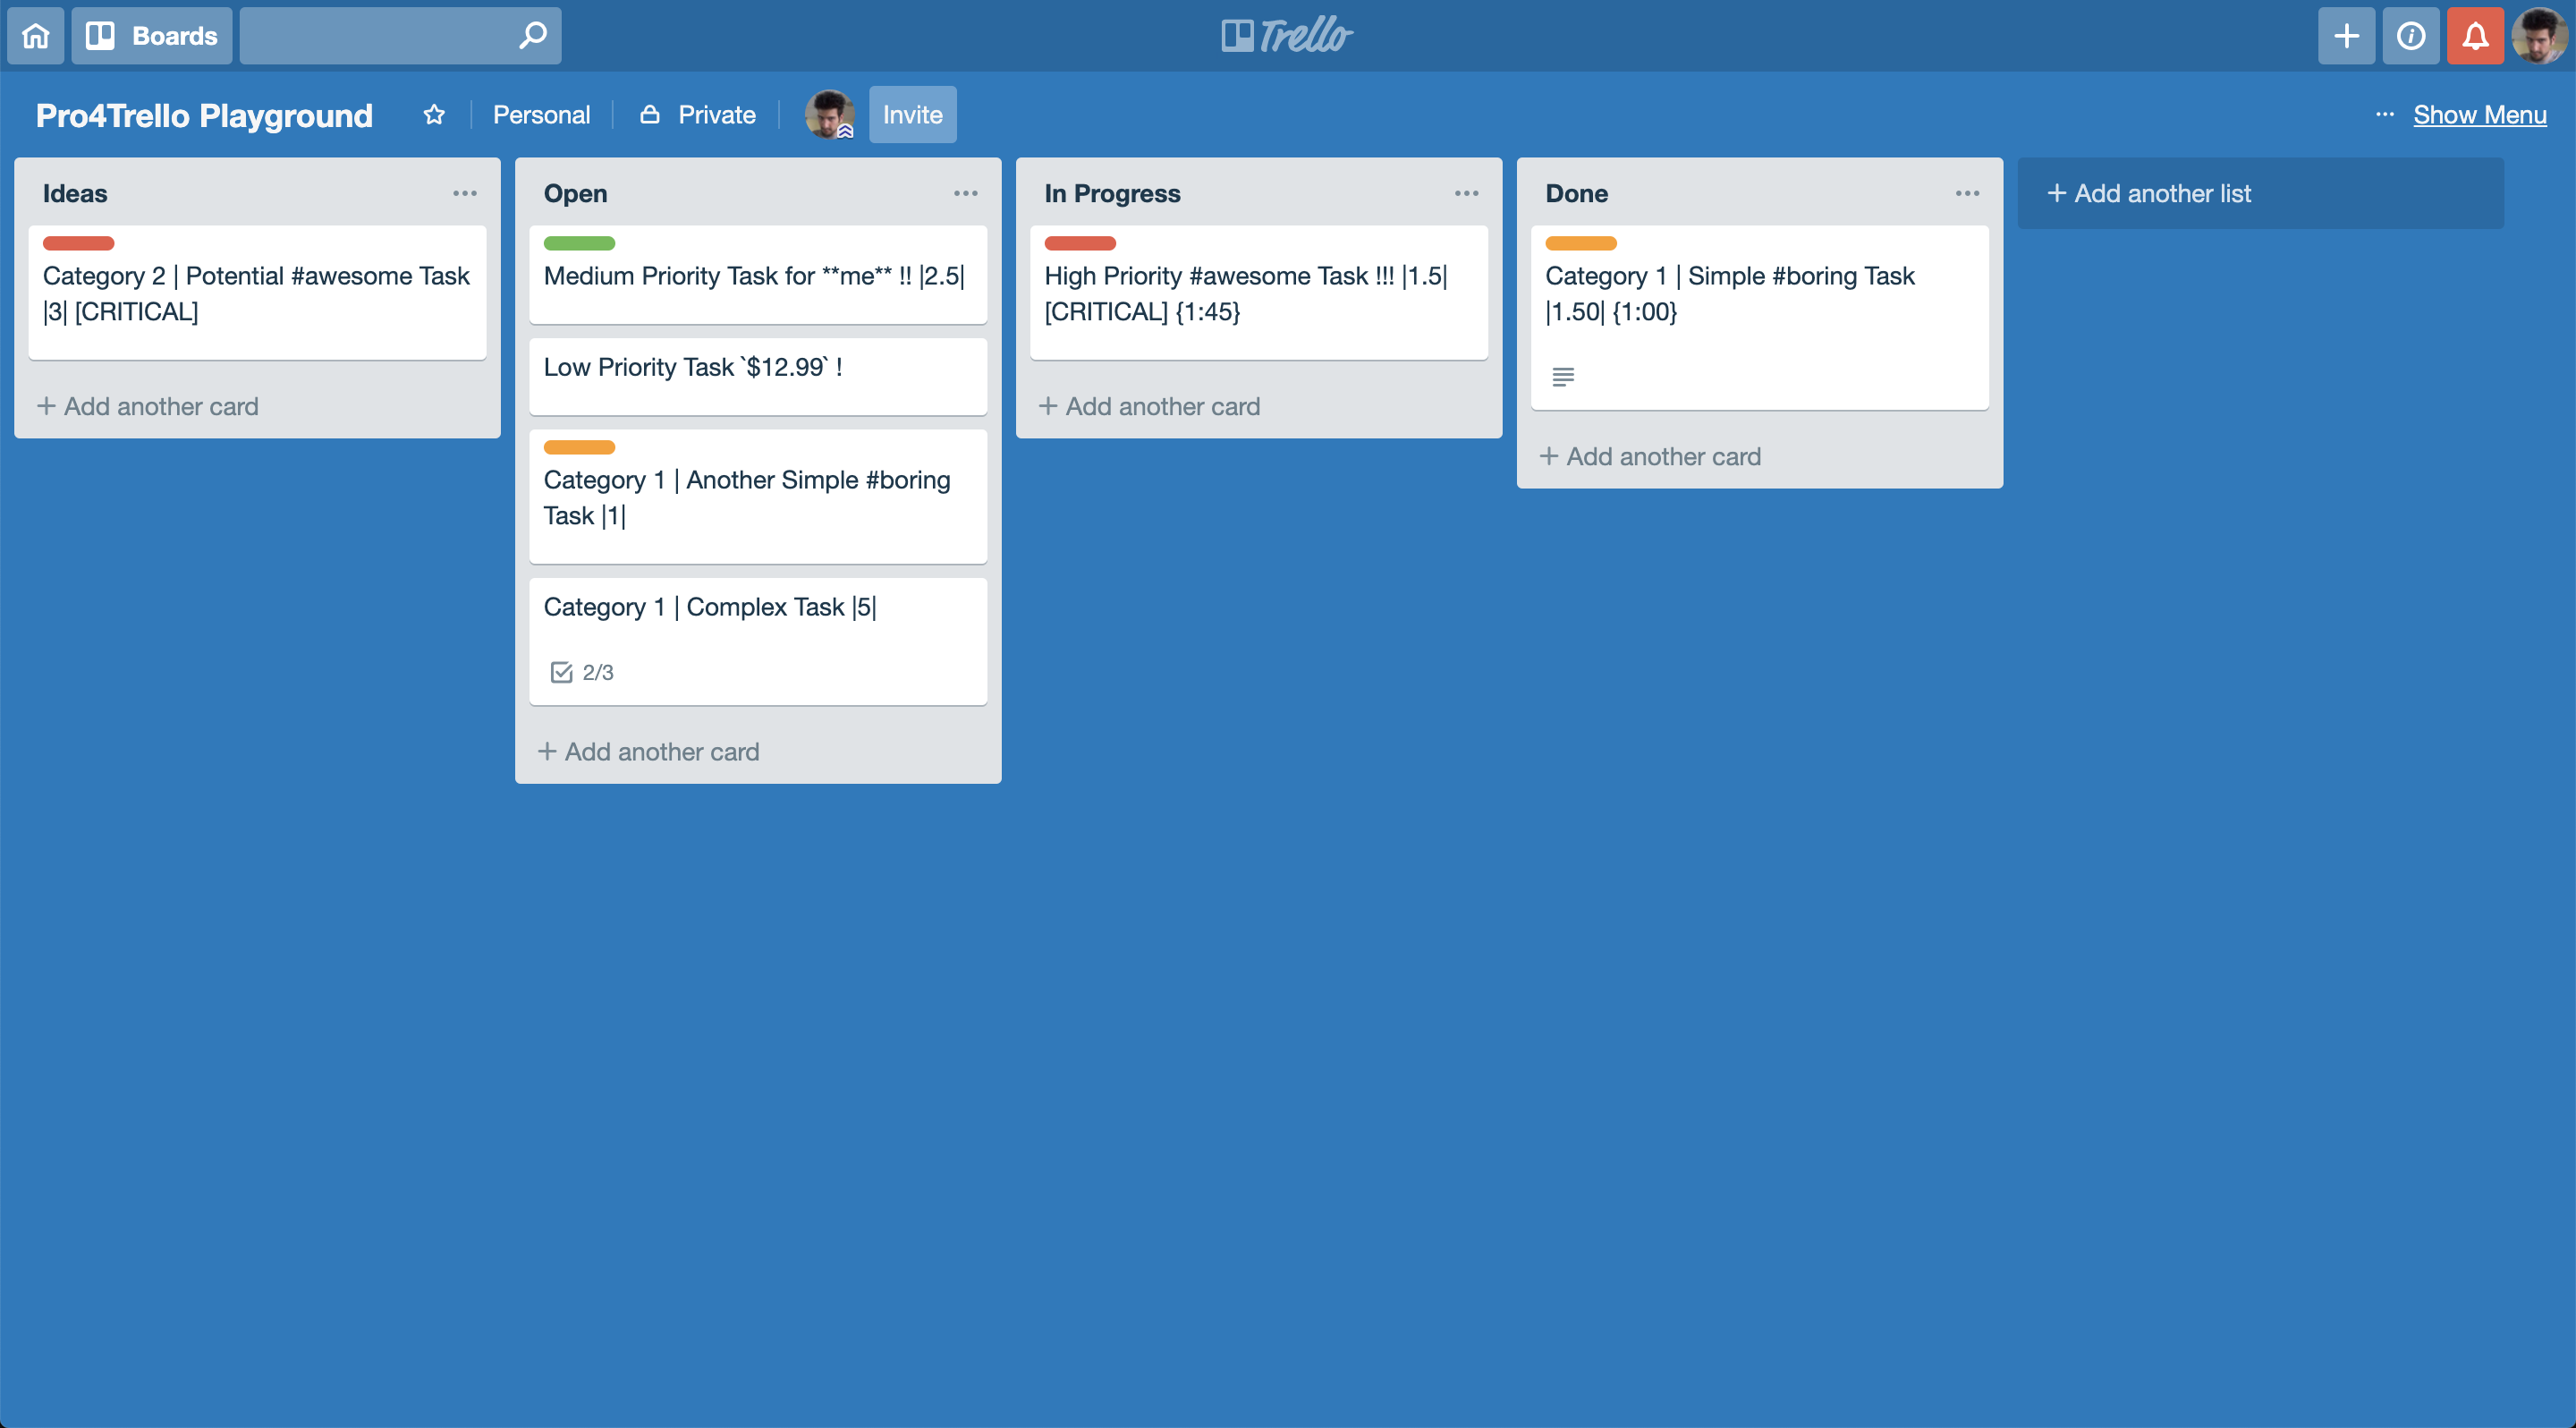Viewport: 2576px width, 1428px height.
Task: Click the user avatar profile icon
Action: tap(2534, 35)
